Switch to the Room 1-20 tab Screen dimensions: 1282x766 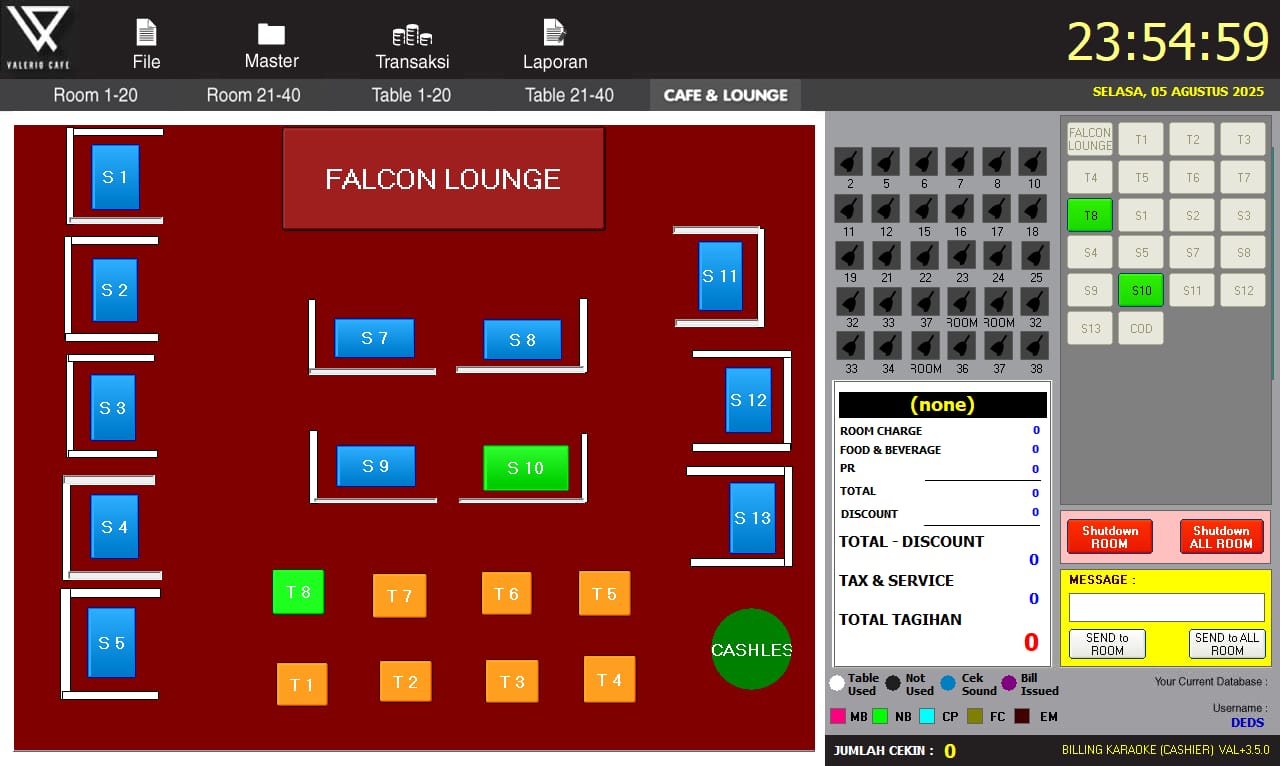point(95,95)
